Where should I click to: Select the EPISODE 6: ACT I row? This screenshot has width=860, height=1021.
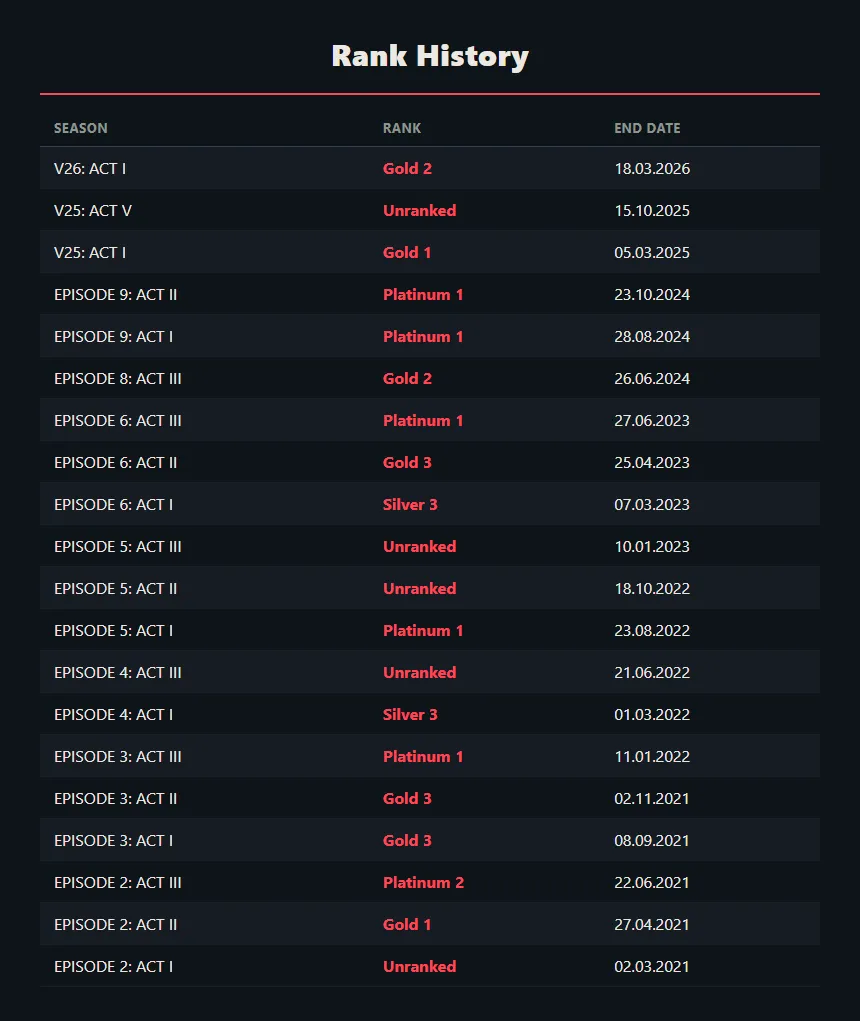pos(430,505)
